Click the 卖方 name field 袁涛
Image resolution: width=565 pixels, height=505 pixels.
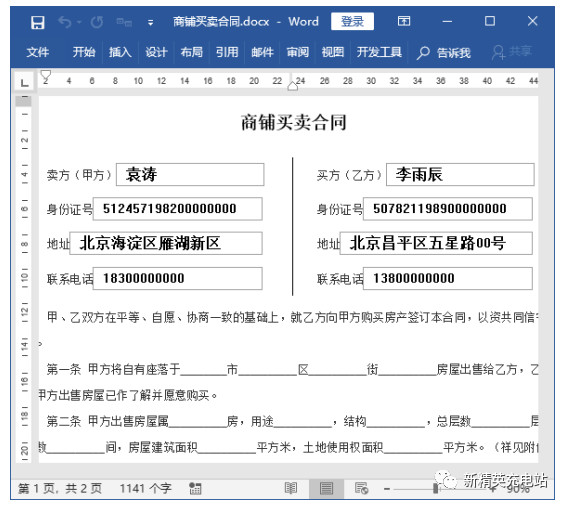pos(190,175)
